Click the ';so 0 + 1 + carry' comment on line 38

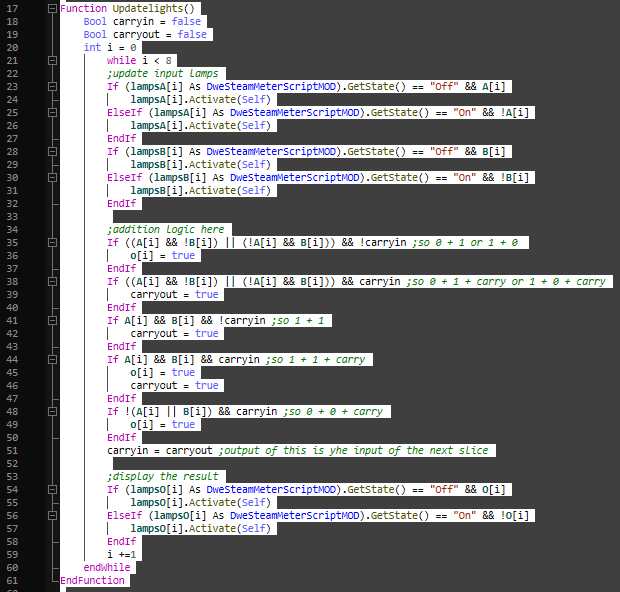(506, 282)
